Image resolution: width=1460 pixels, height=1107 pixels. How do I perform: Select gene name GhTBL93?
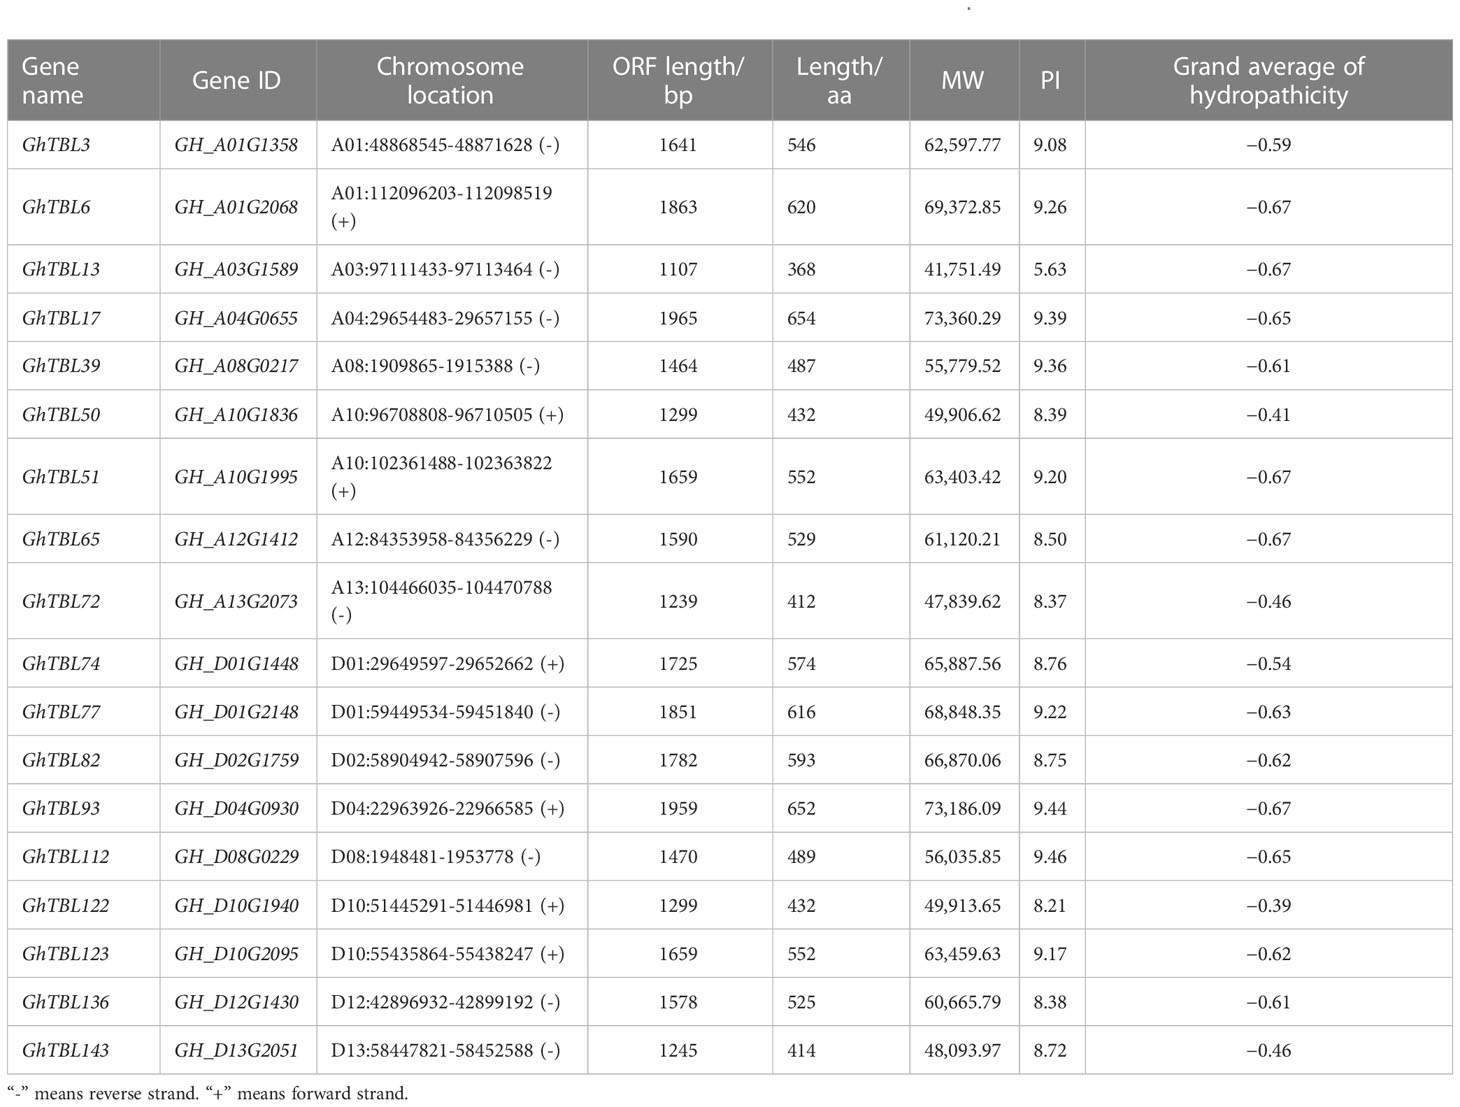coord(61,808)
